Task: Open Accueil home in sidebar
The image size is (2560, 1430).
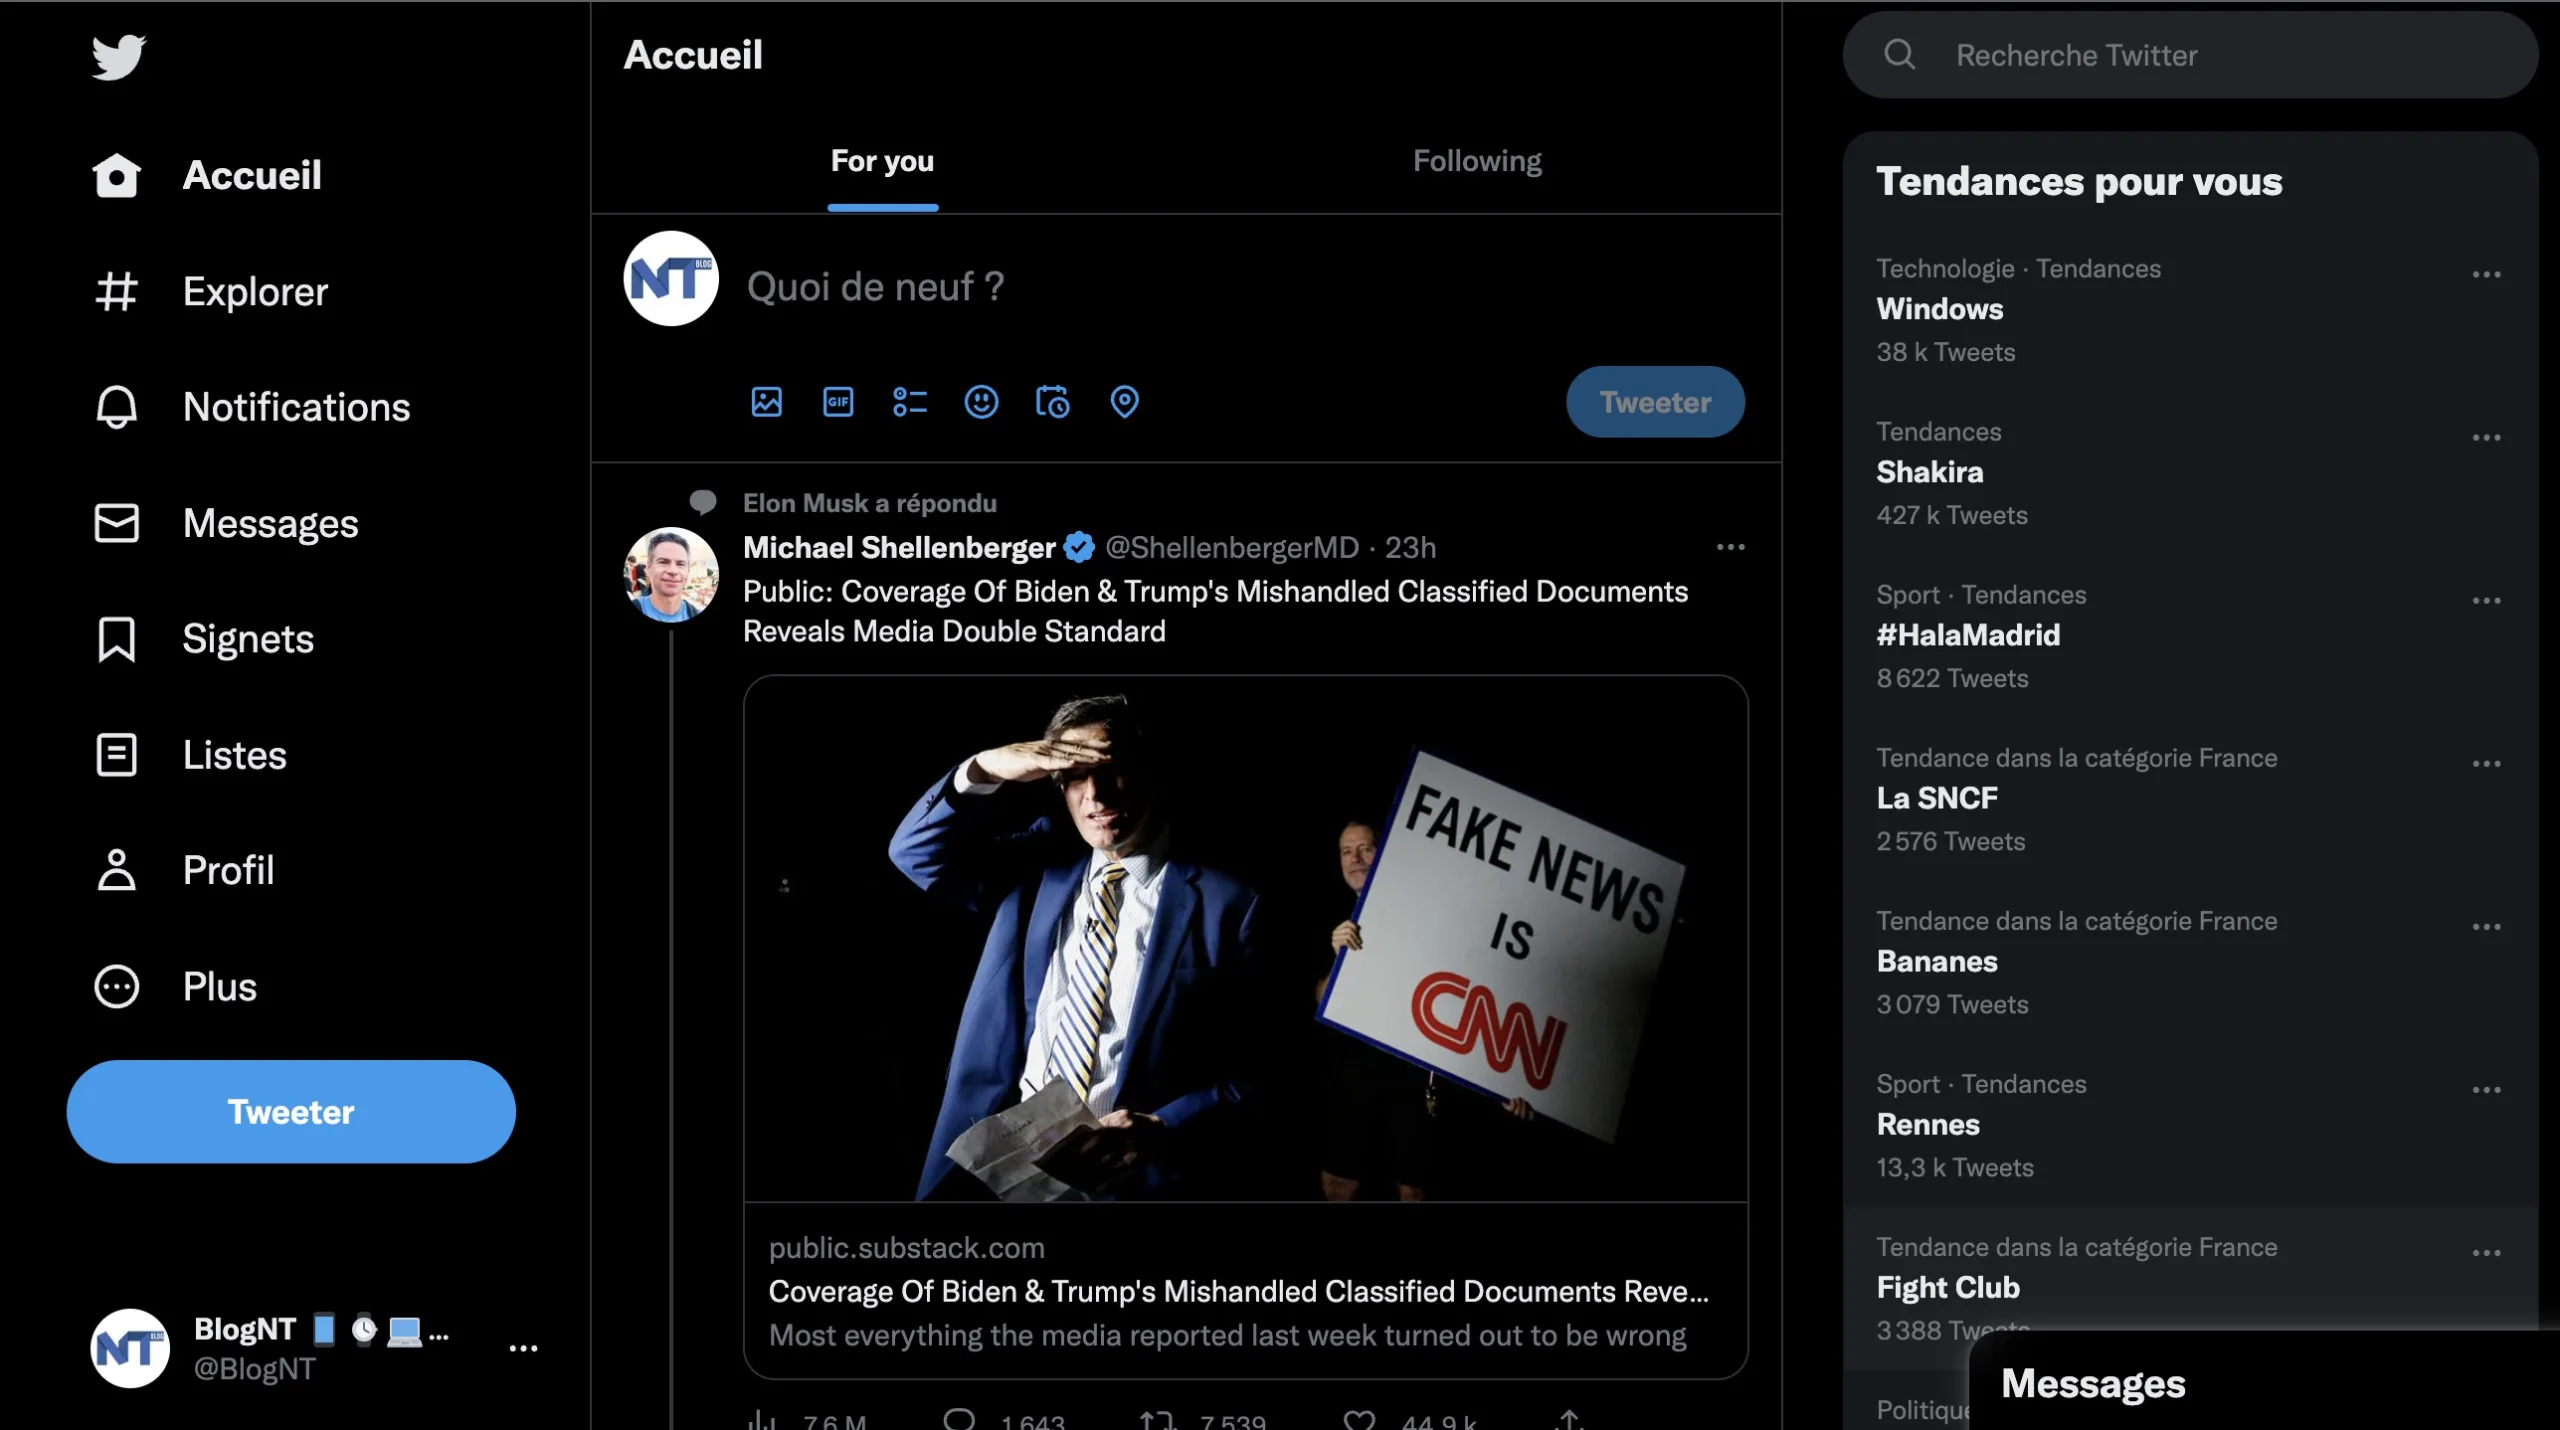Action: (x=207, y=175)
